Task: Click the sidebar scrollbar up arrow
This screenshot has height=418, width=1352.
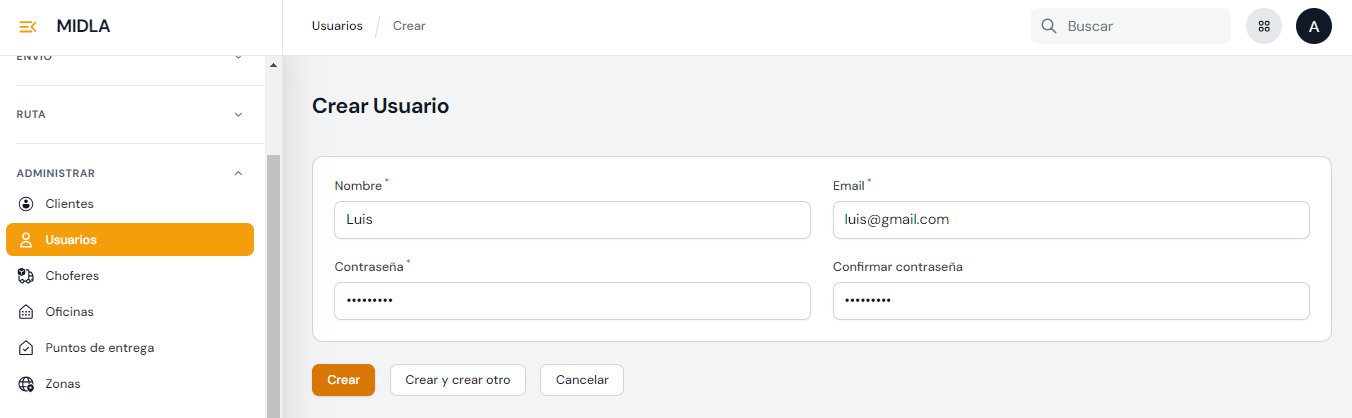Action: point(273,66)
